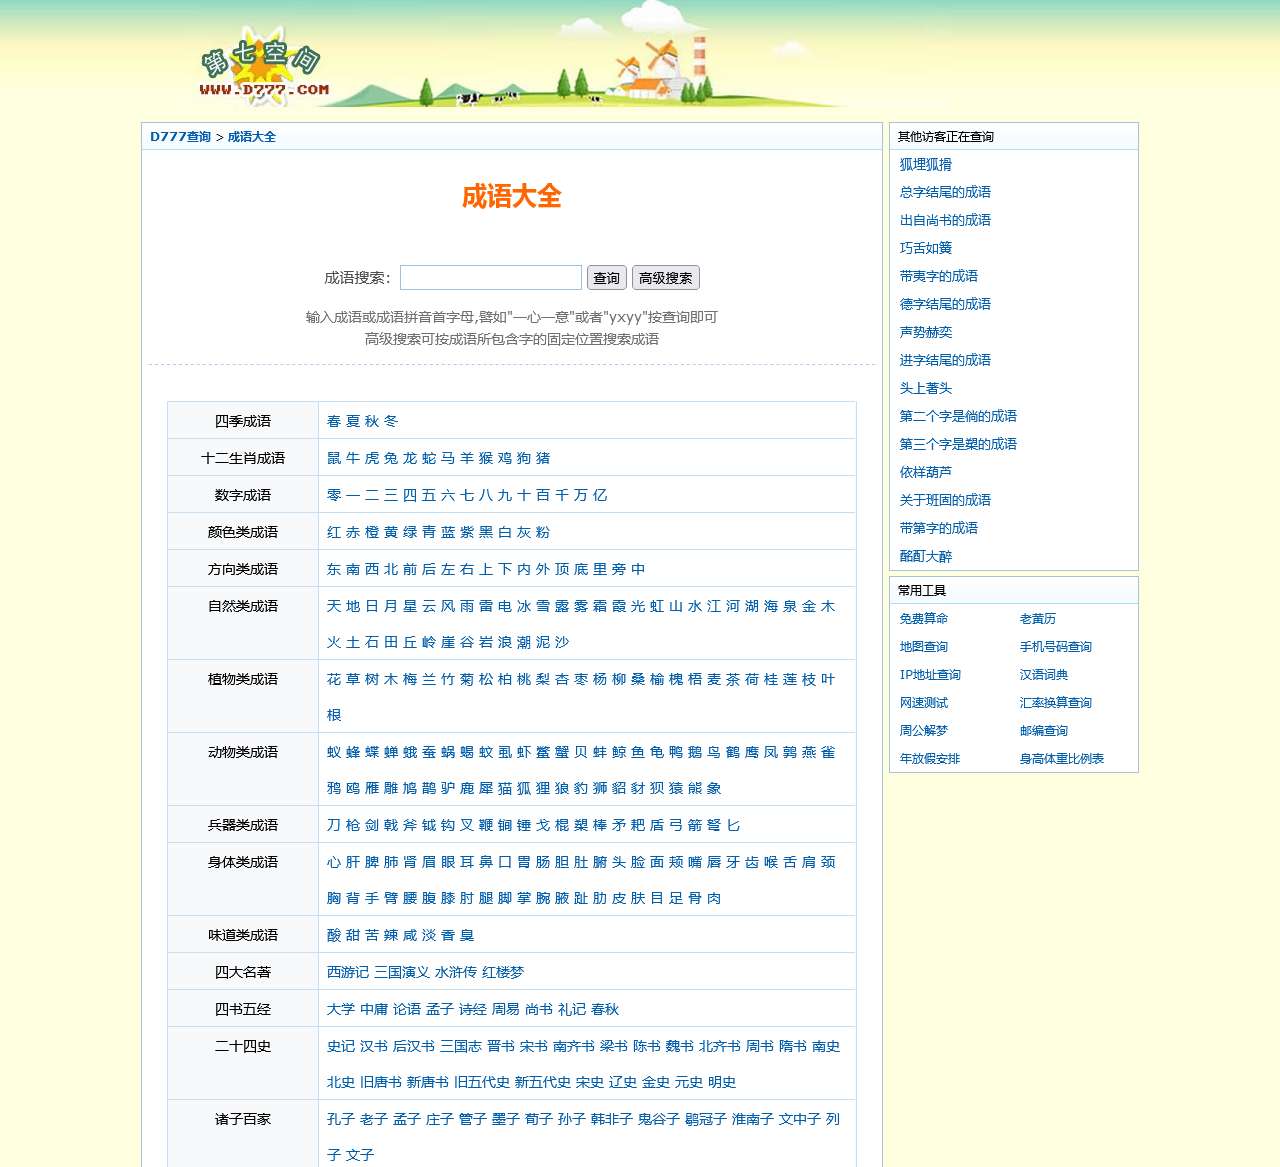This screenshot has width=1280, height=1167.
Task: Open the 狐埋狐搰 query link
Action: coord(924,164)
